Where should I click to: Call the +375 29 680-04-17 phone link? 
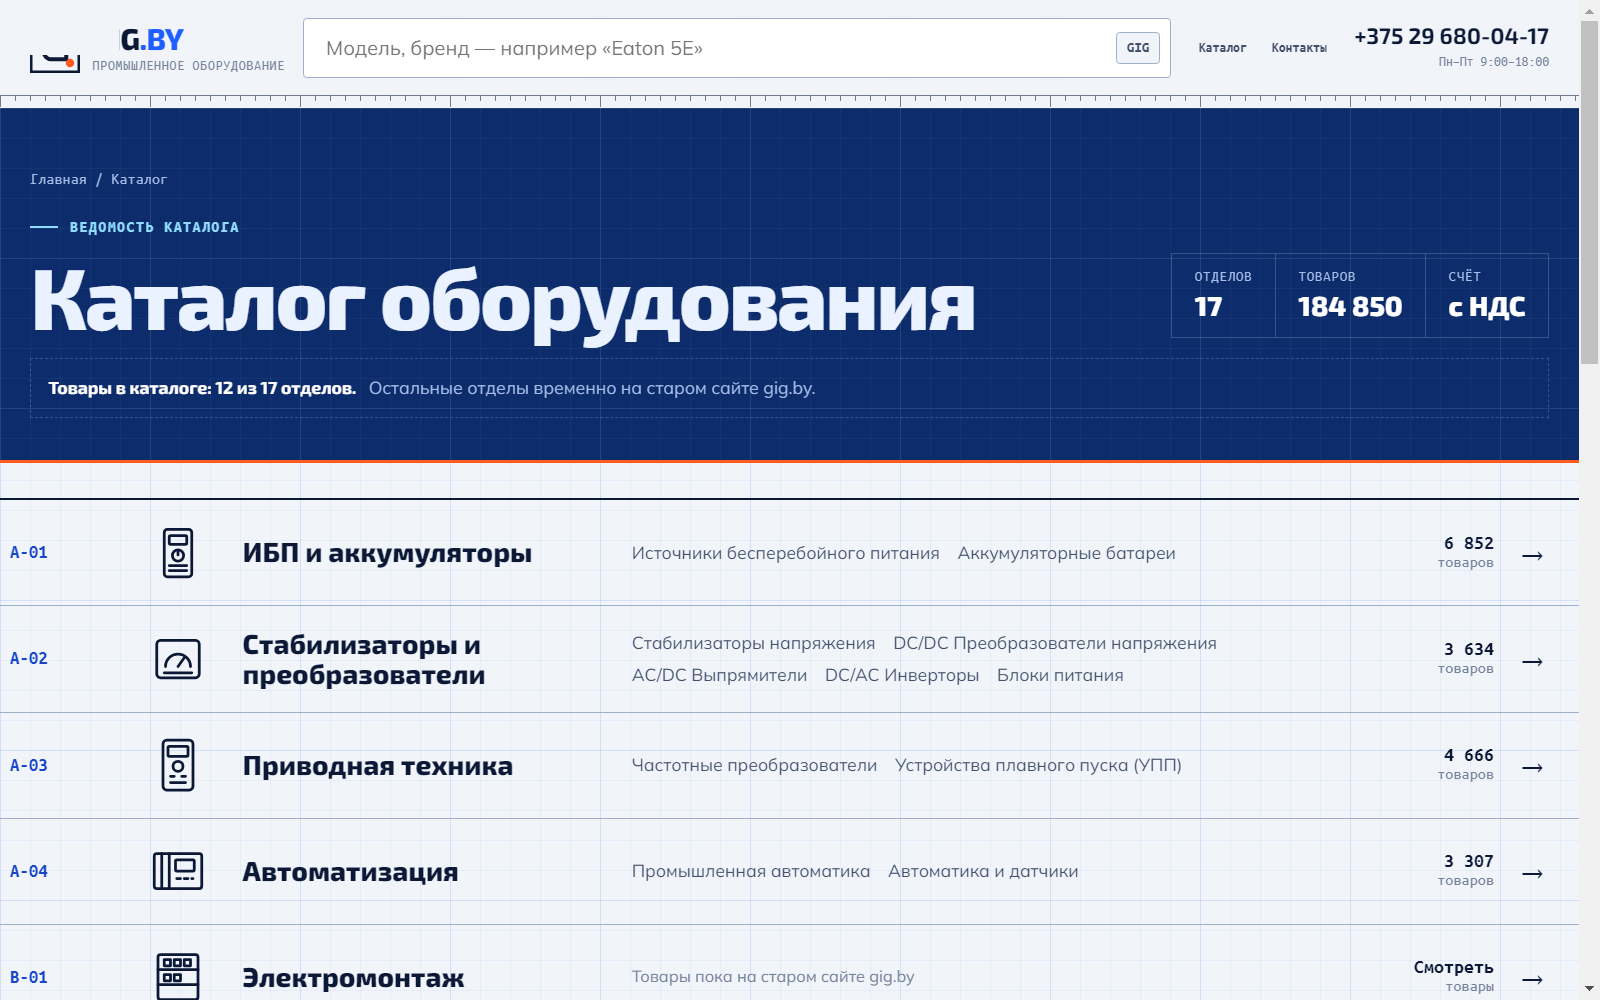pos(1451,37)
